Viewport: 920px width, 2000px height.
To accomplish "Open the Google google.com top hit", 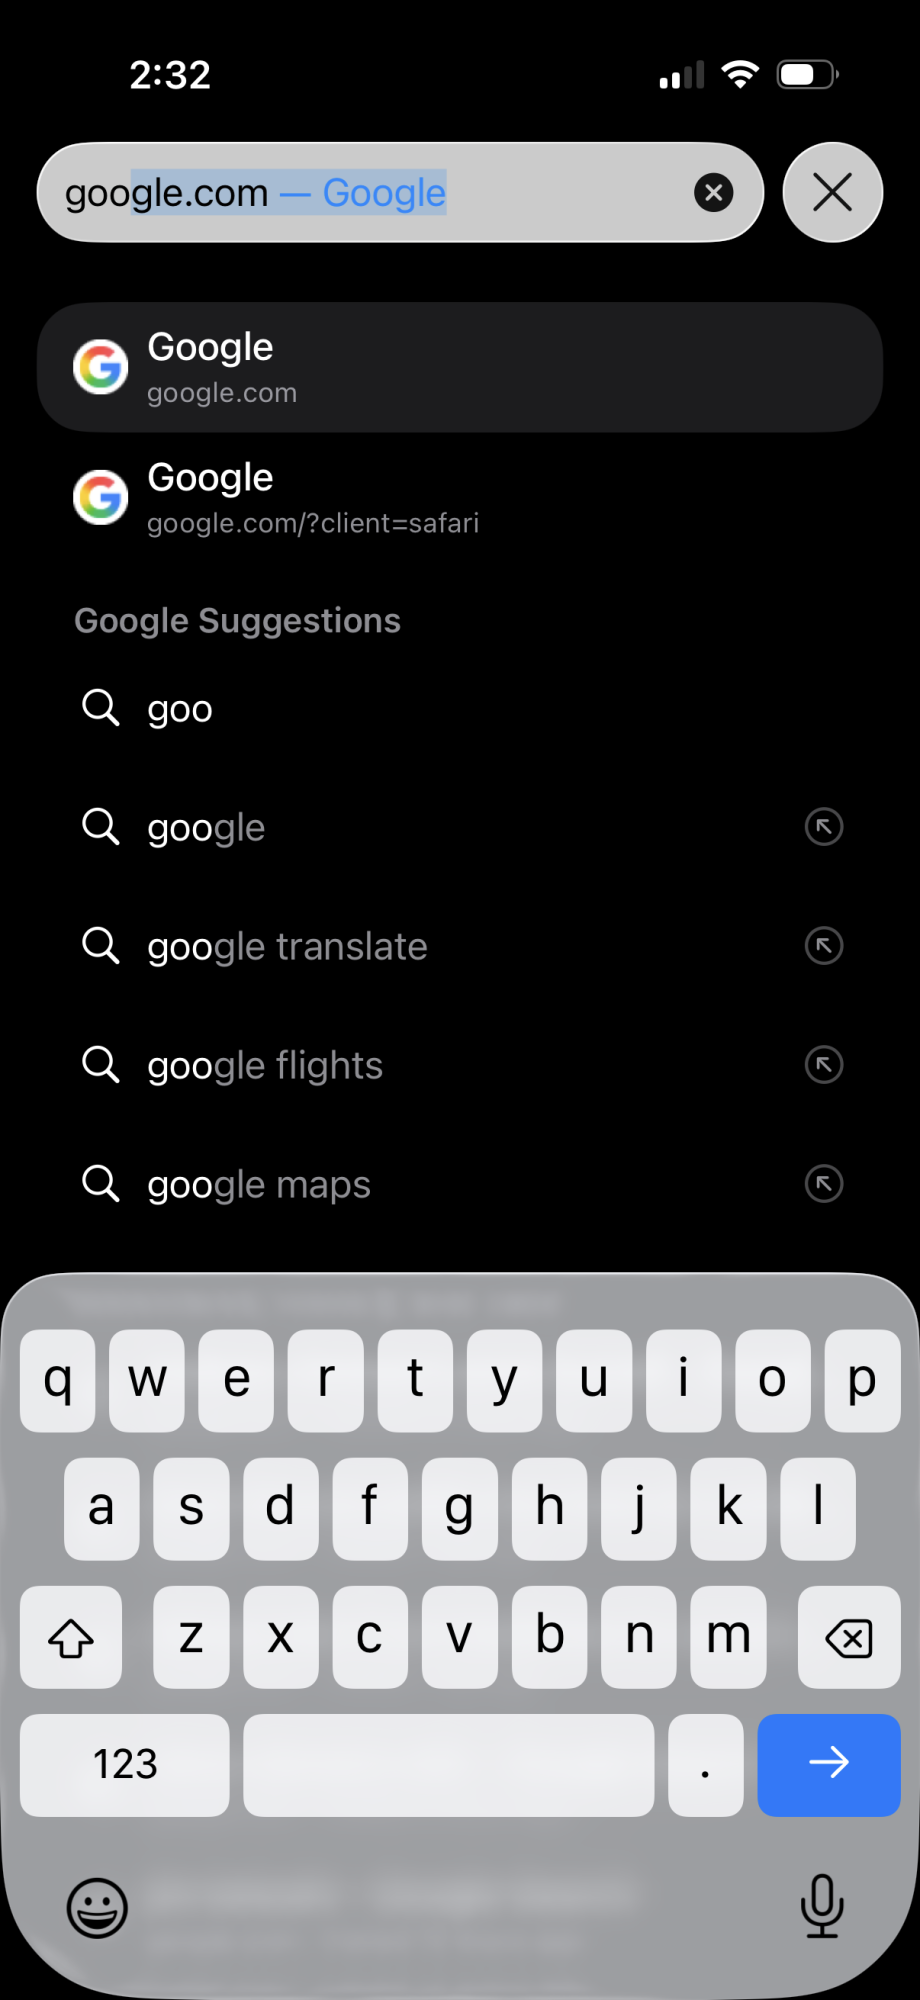I will pyautogui.click(x=460, y=367).
